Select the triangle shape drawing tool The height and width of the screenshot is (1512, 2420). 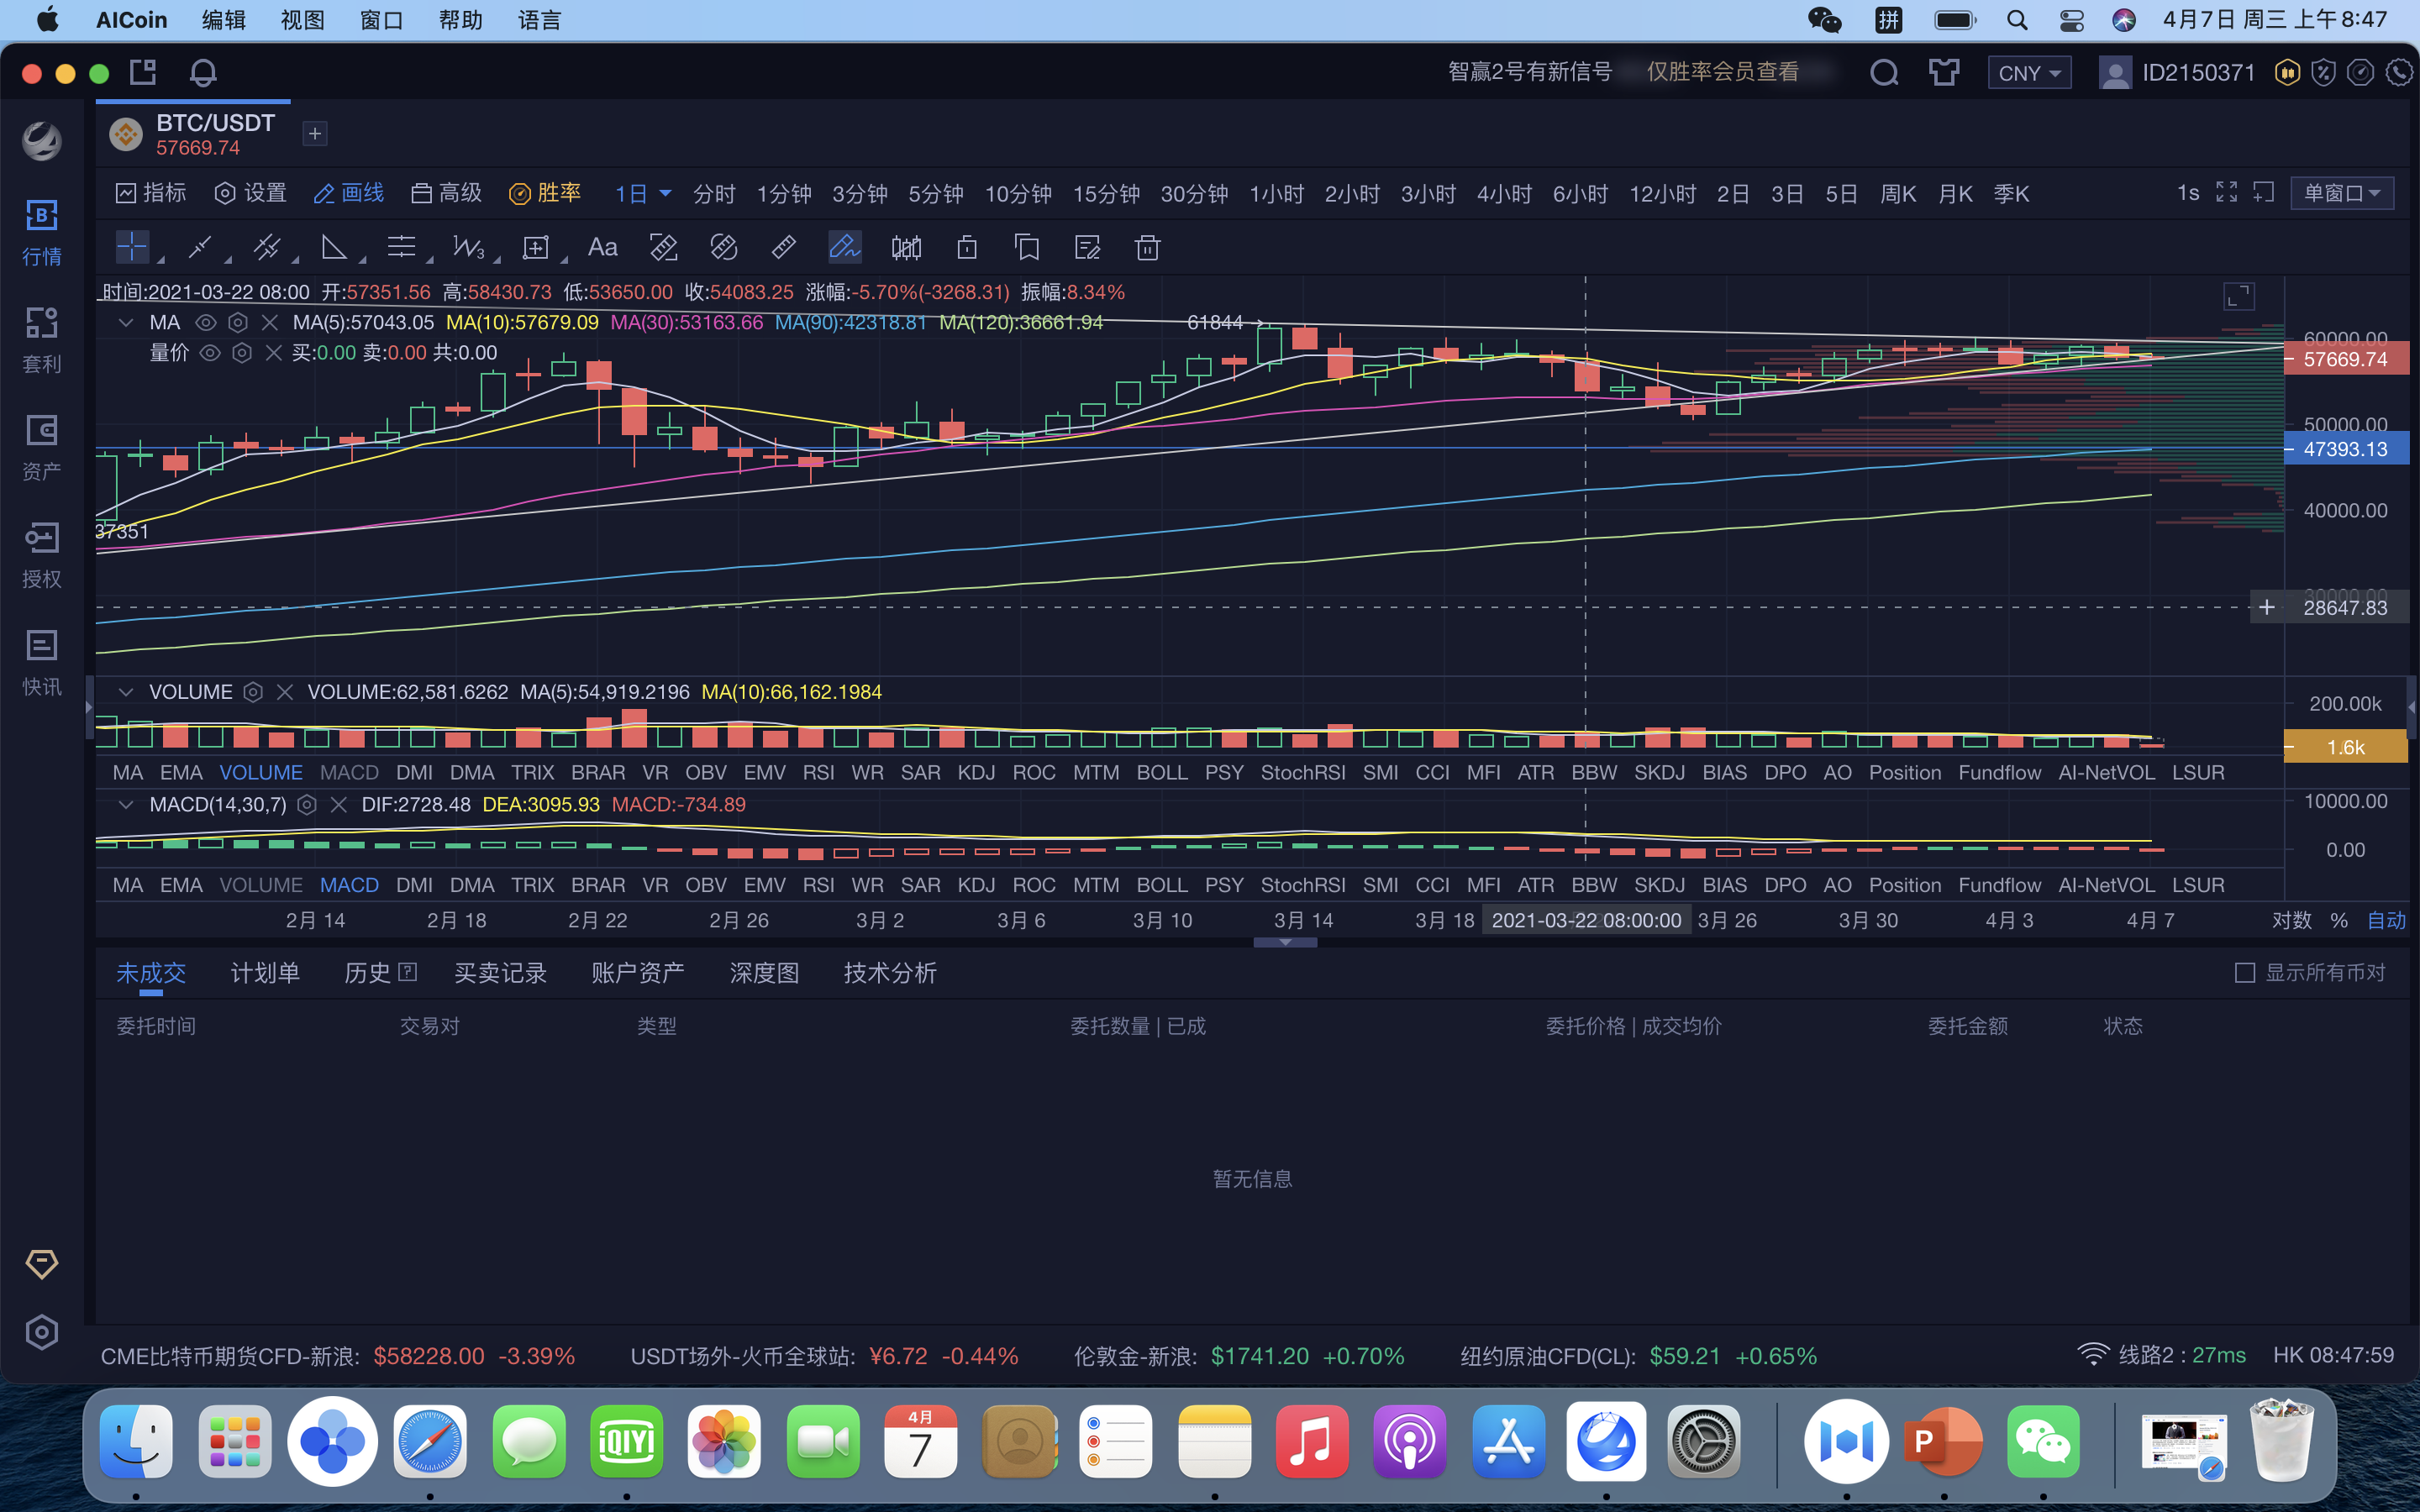tap(334, 247)
